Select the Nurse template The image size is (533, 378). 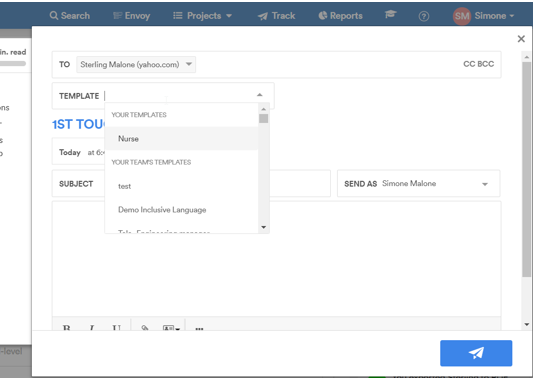point(182,139)
